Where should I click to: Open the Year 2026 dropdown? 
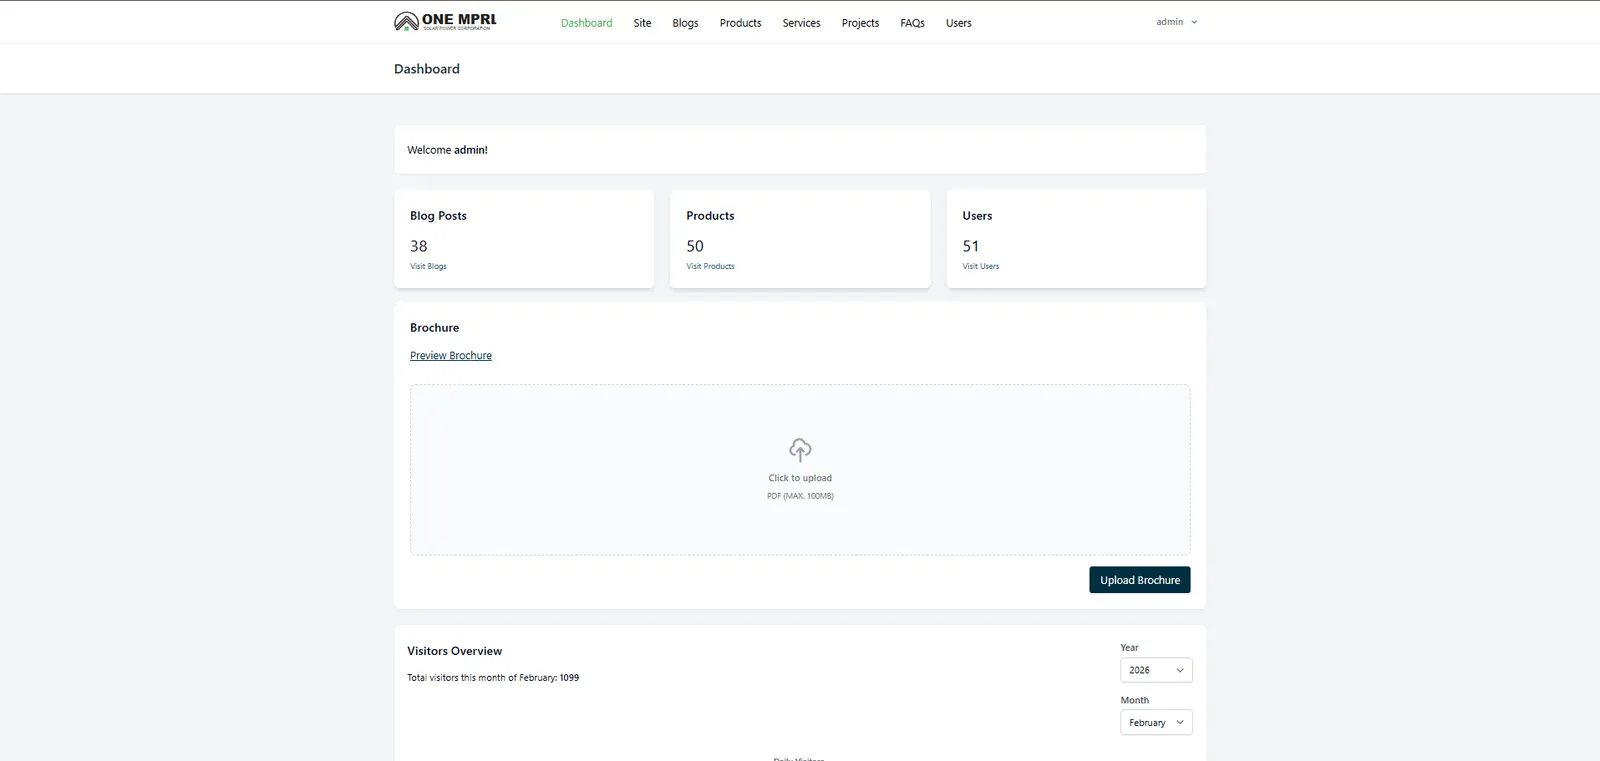(1156, 670)
